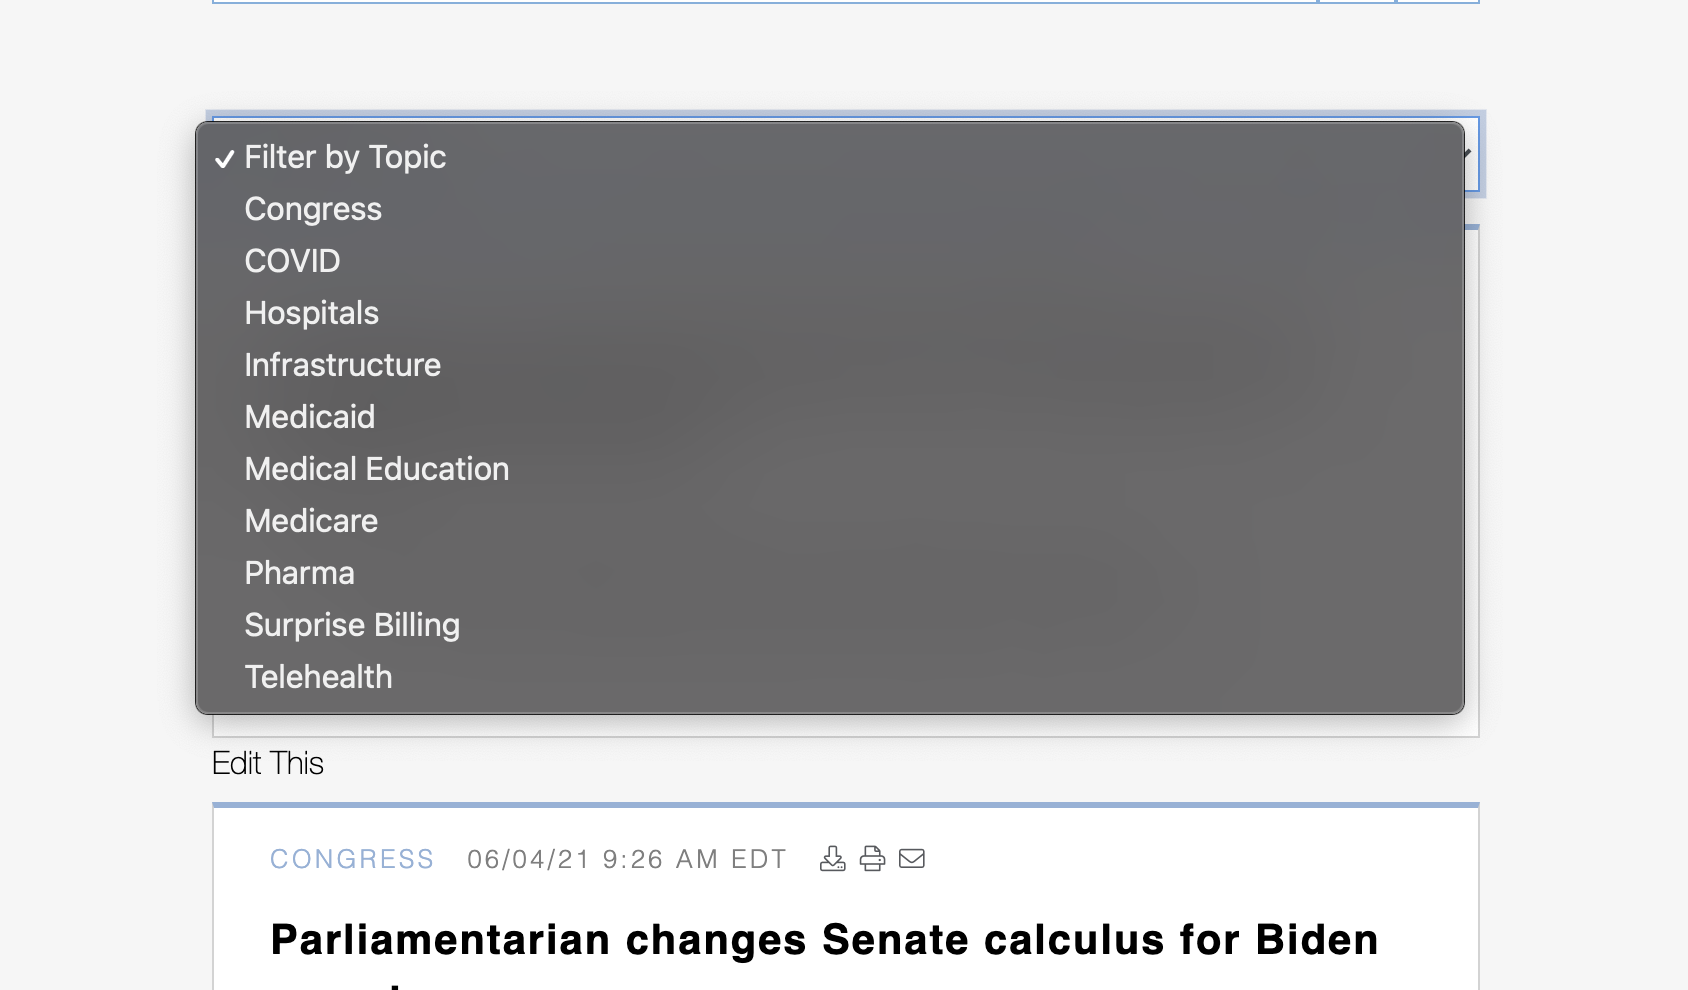Click the Edit This link
1688x990 pixels.
point(268,763)
